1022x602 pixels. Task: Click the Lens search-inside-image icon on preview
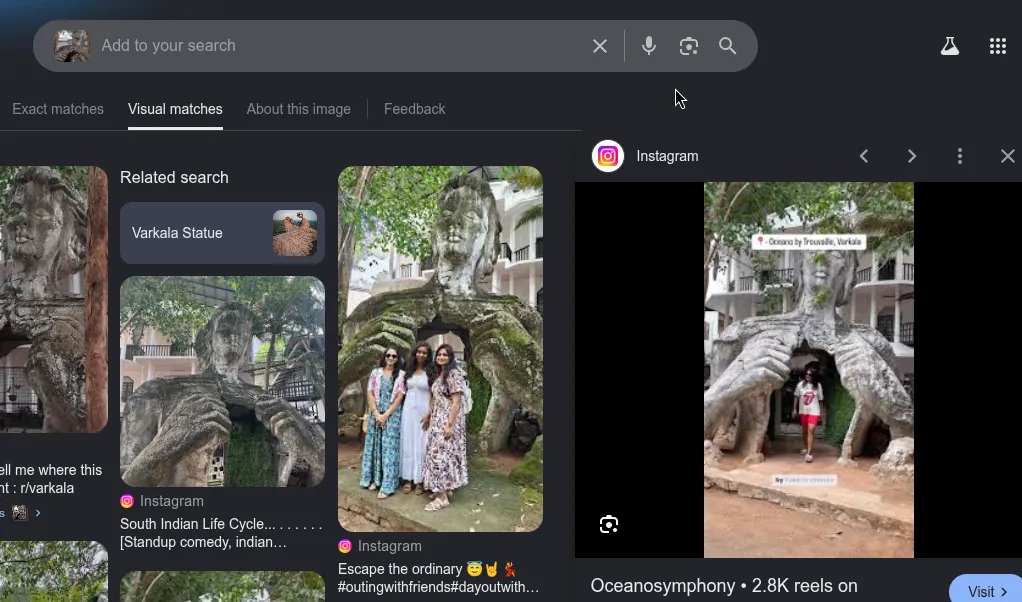[x=609, y=524]
